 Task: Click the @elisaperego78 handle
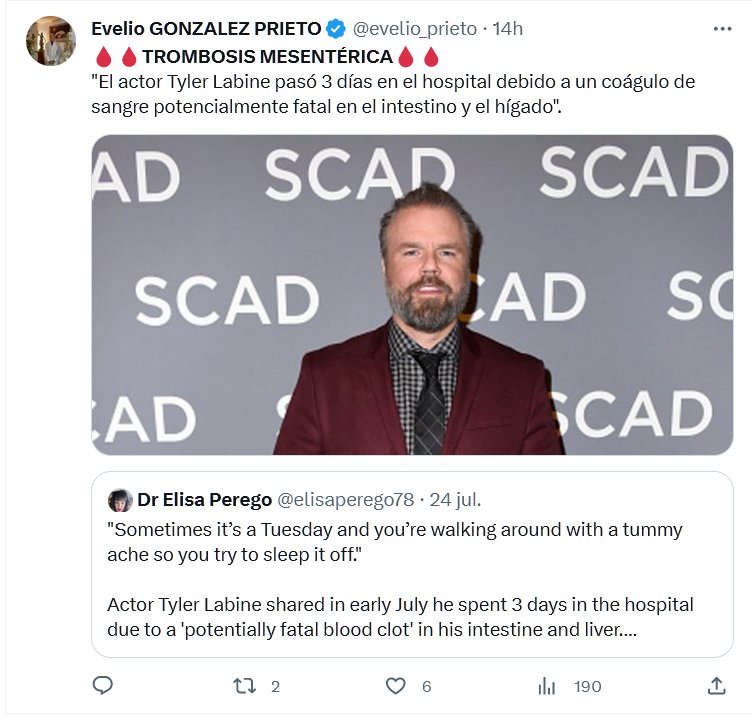click(x=345, y=500)
